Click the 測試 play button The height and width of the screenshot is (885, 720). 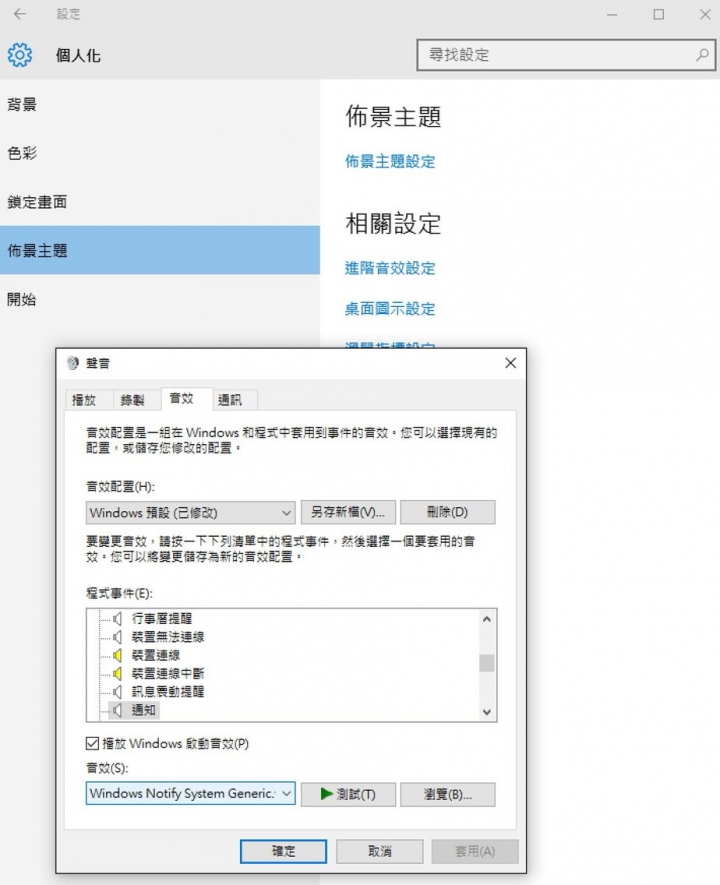pos(348,794)
